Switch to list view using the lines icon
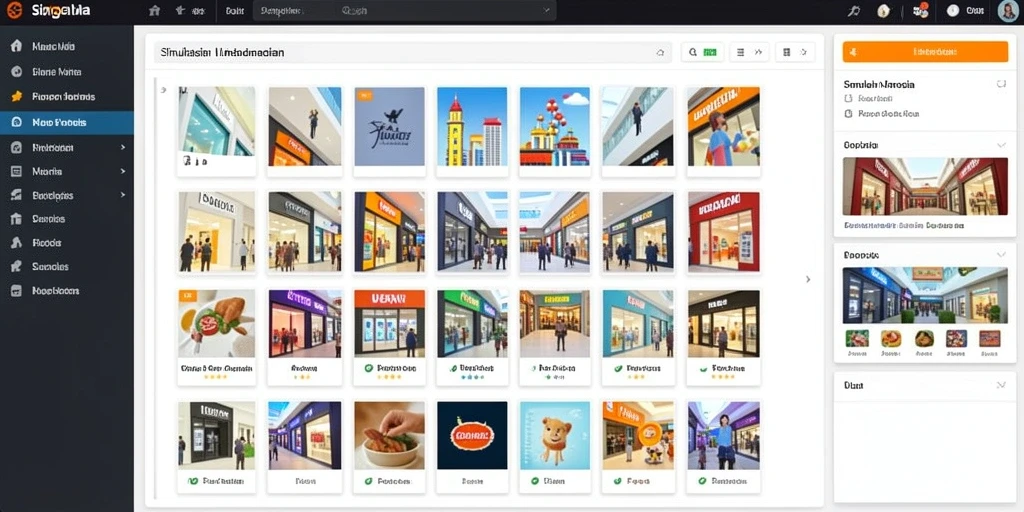This screenshot has height=512, width=1024. click(x=741, y=52)
